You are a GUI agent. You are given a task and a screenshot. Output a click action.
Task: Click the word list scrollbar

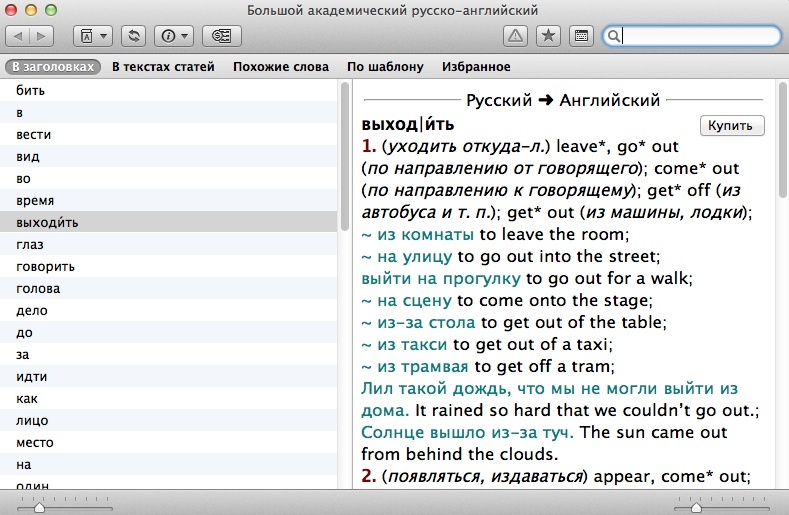(x=345, y=156)
